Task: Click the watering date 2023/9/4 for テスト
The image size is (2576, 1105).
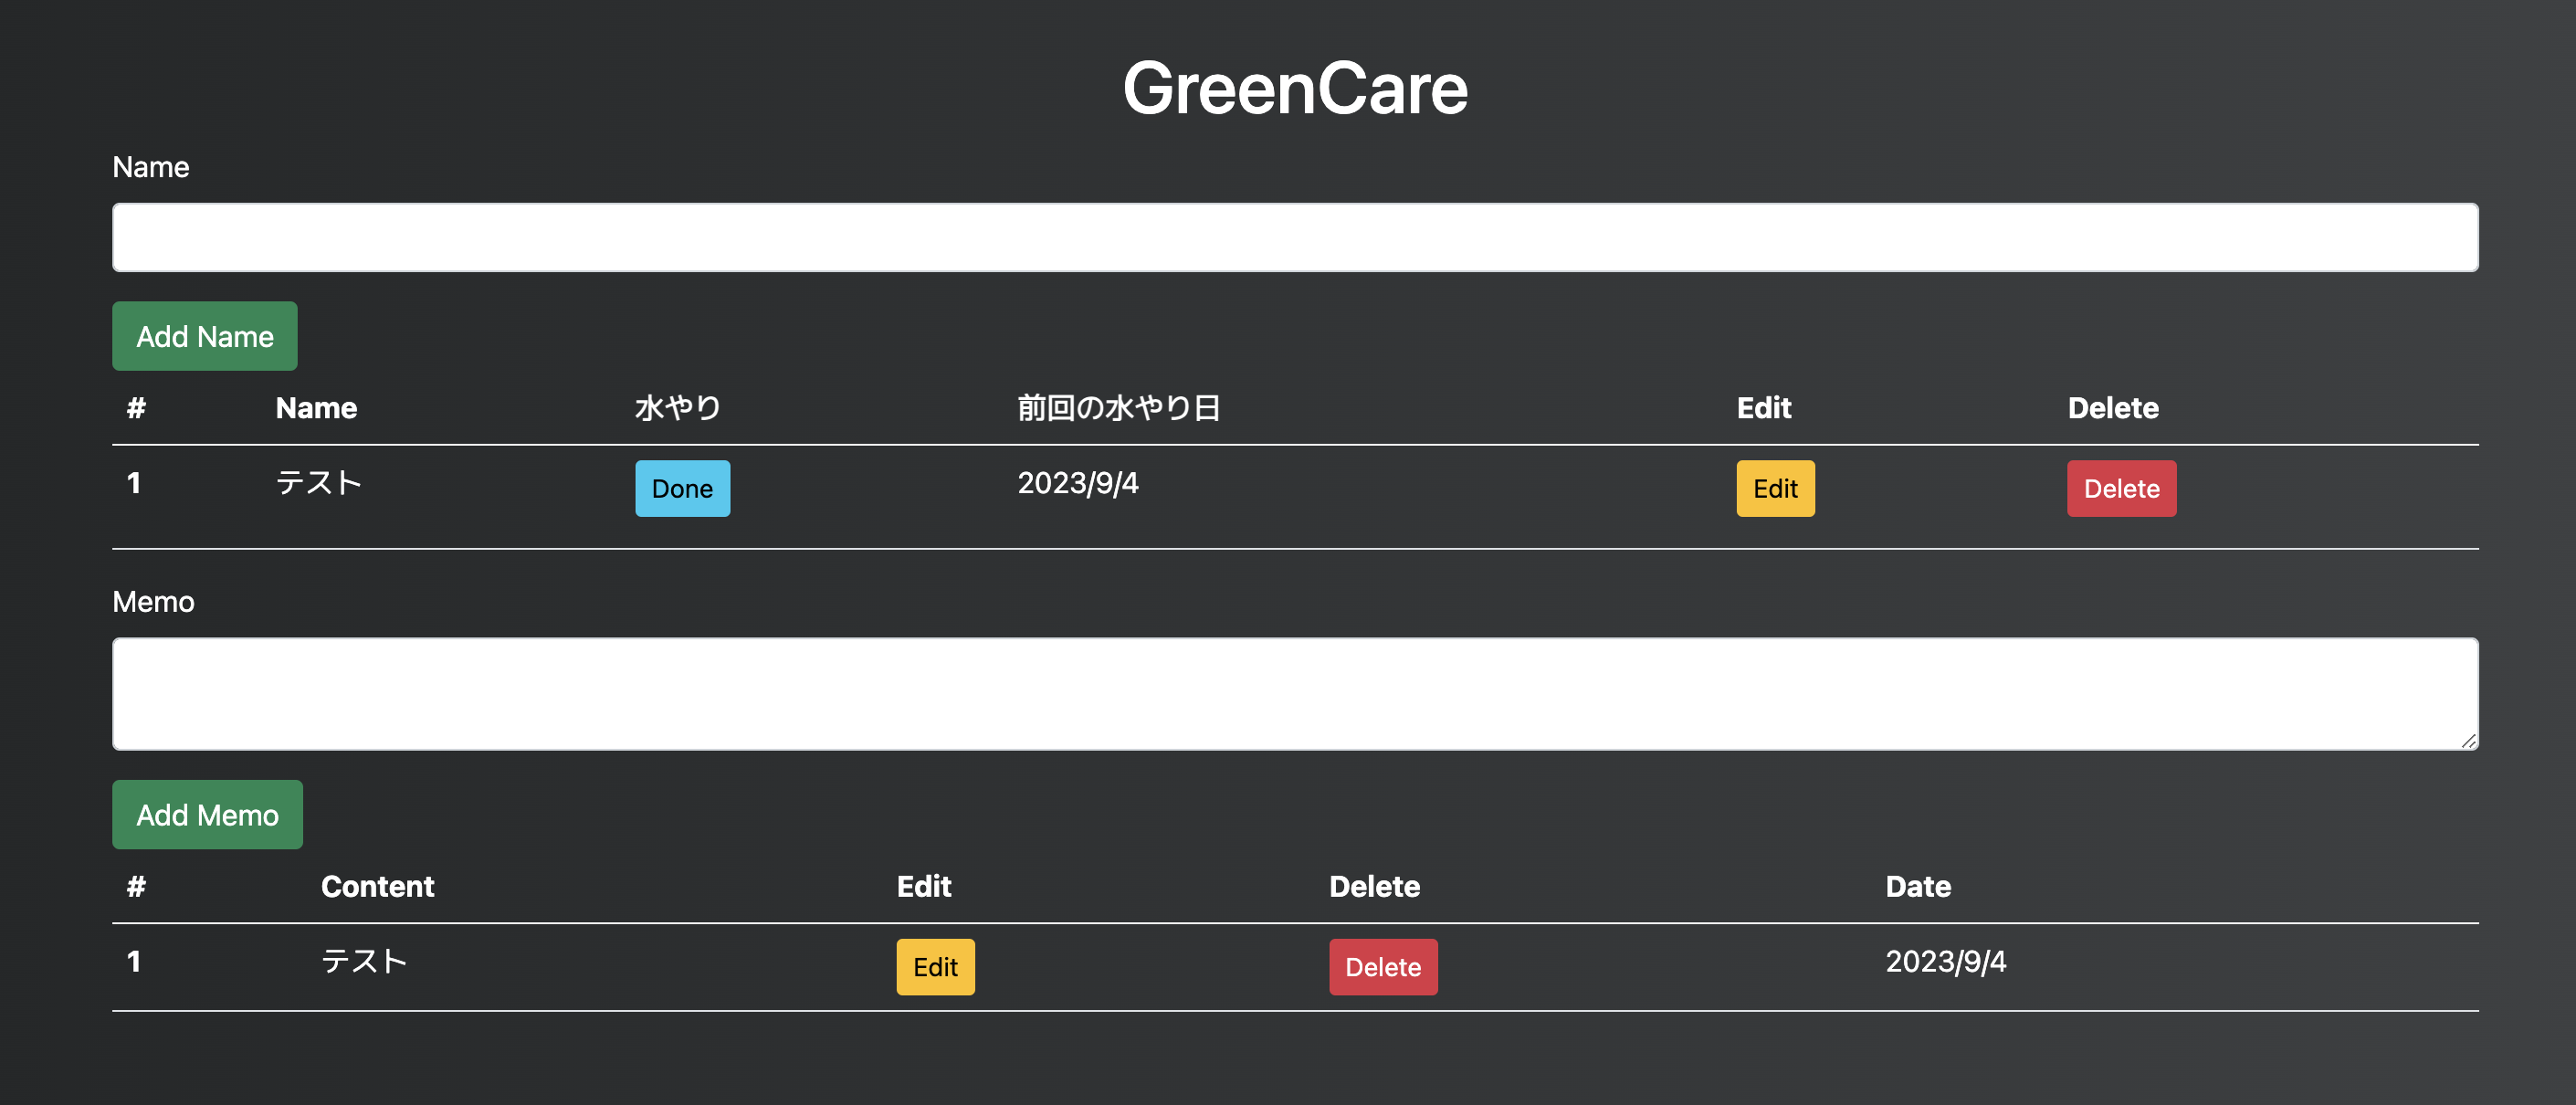Action: point(1077,483)
